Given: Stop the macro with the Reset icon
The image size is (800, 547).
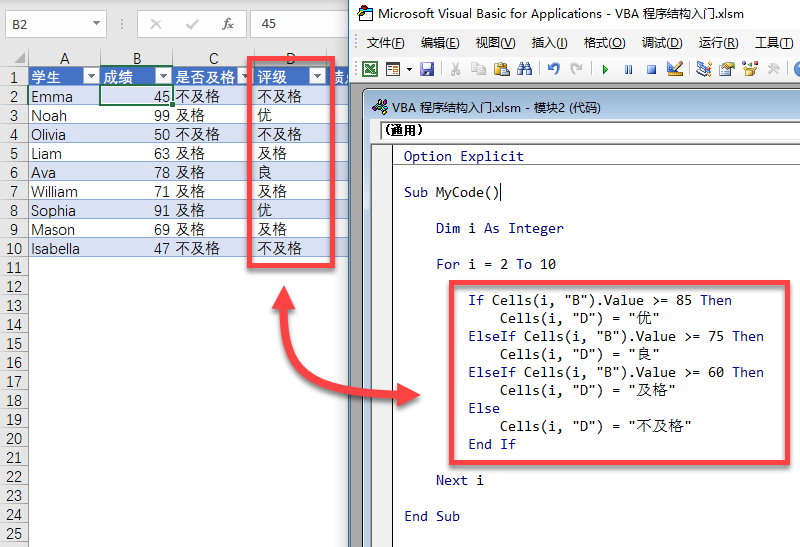Looking at the screenshot, I should [651, 69].
